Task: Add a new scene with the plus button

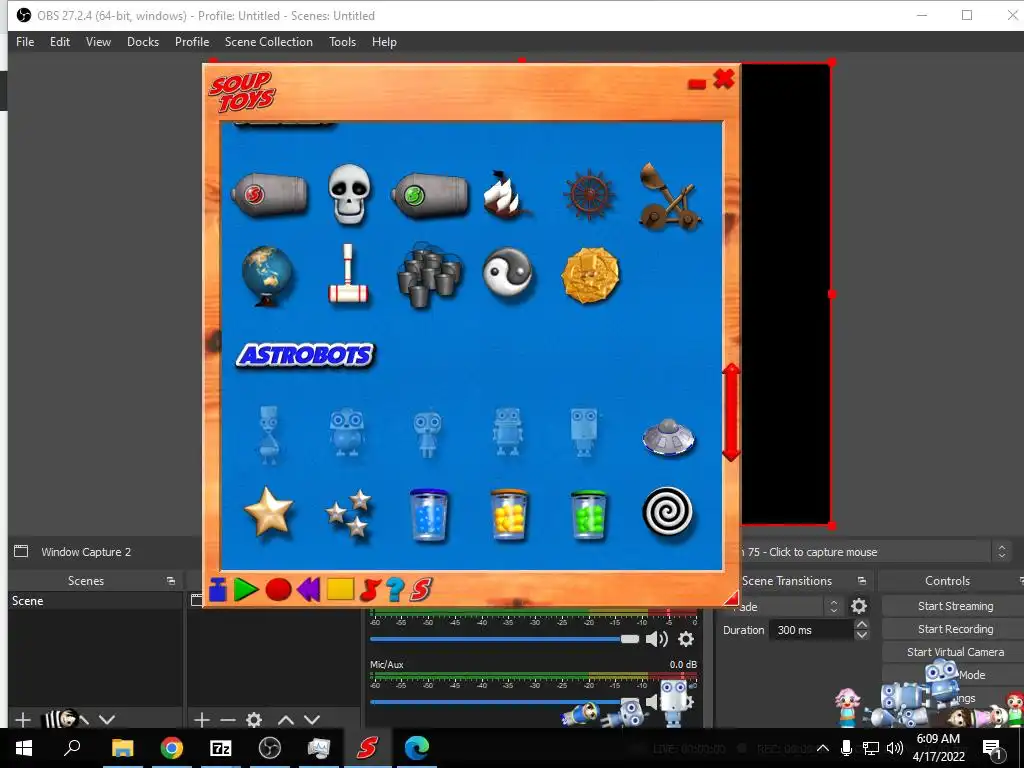Action: point(23,720)
